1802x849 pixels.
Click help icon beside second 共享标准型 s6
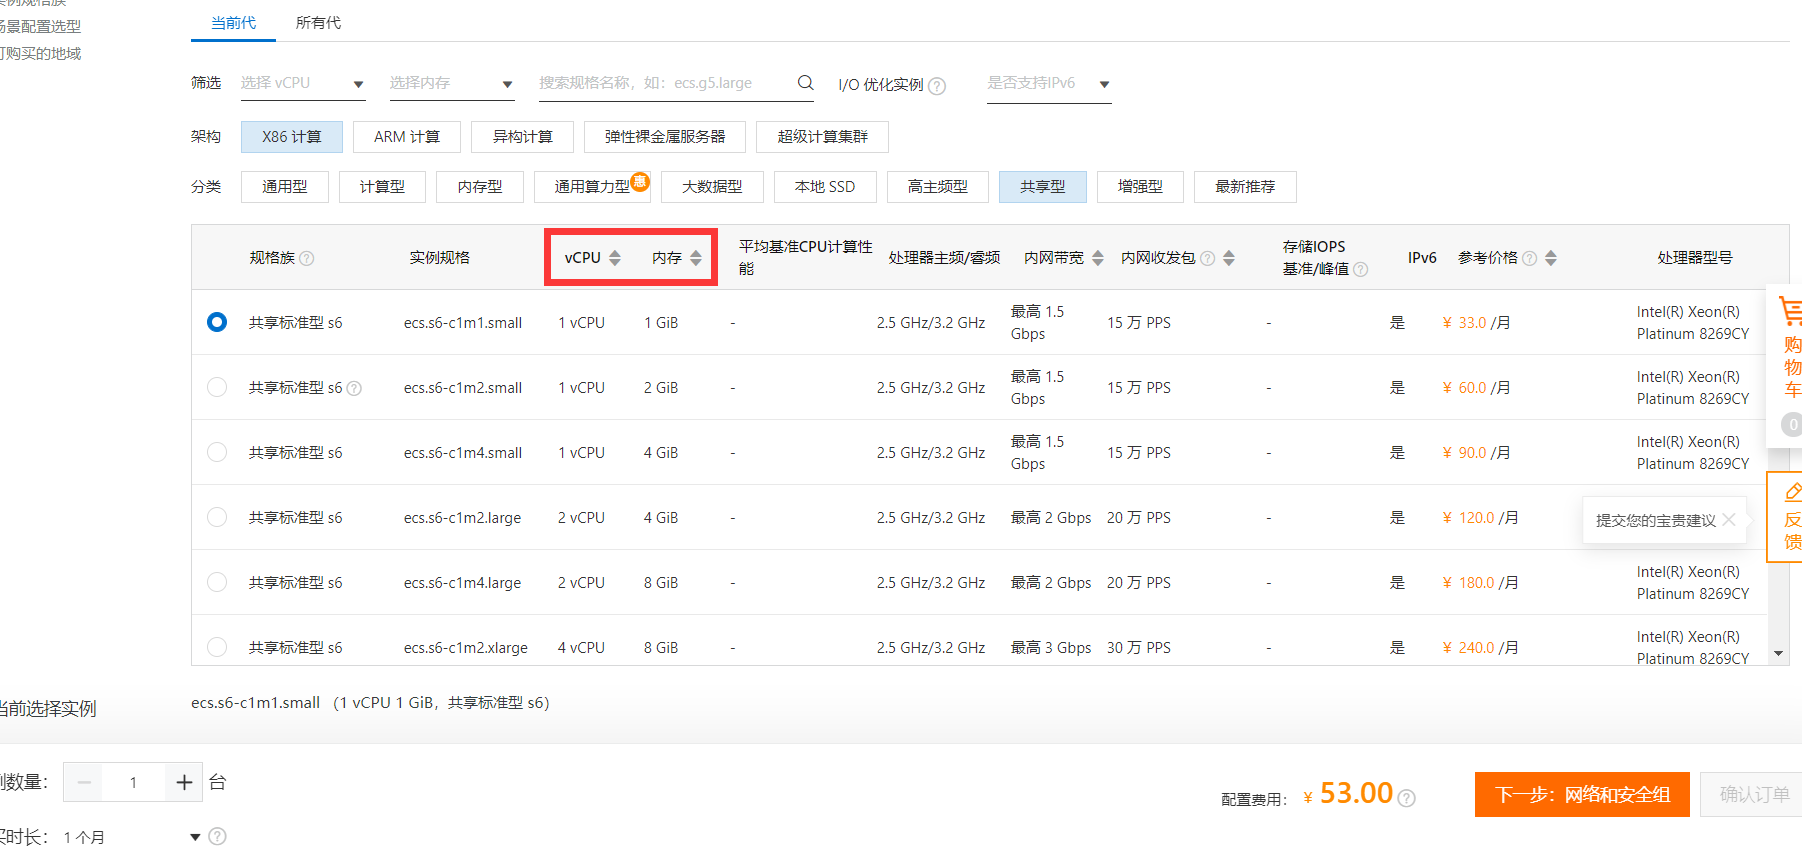point(354,388)
